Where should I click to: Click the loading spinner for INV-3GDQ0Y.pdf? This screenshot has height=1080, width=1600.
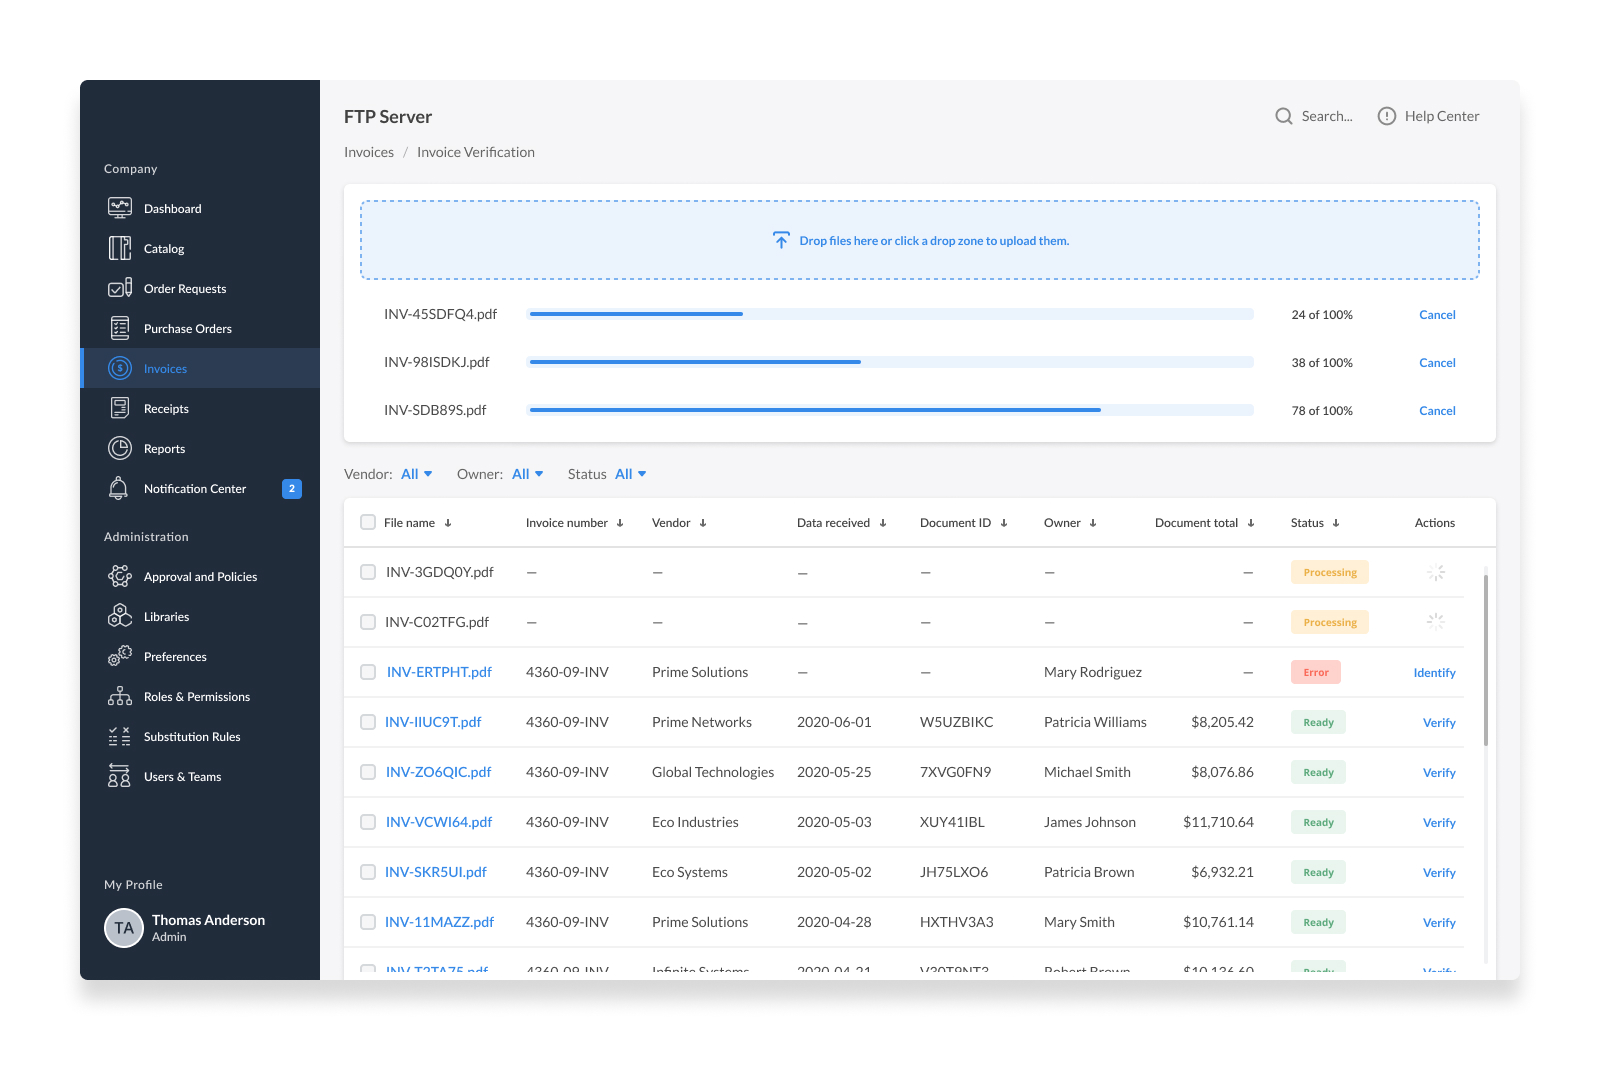[x=1436, y=572]
